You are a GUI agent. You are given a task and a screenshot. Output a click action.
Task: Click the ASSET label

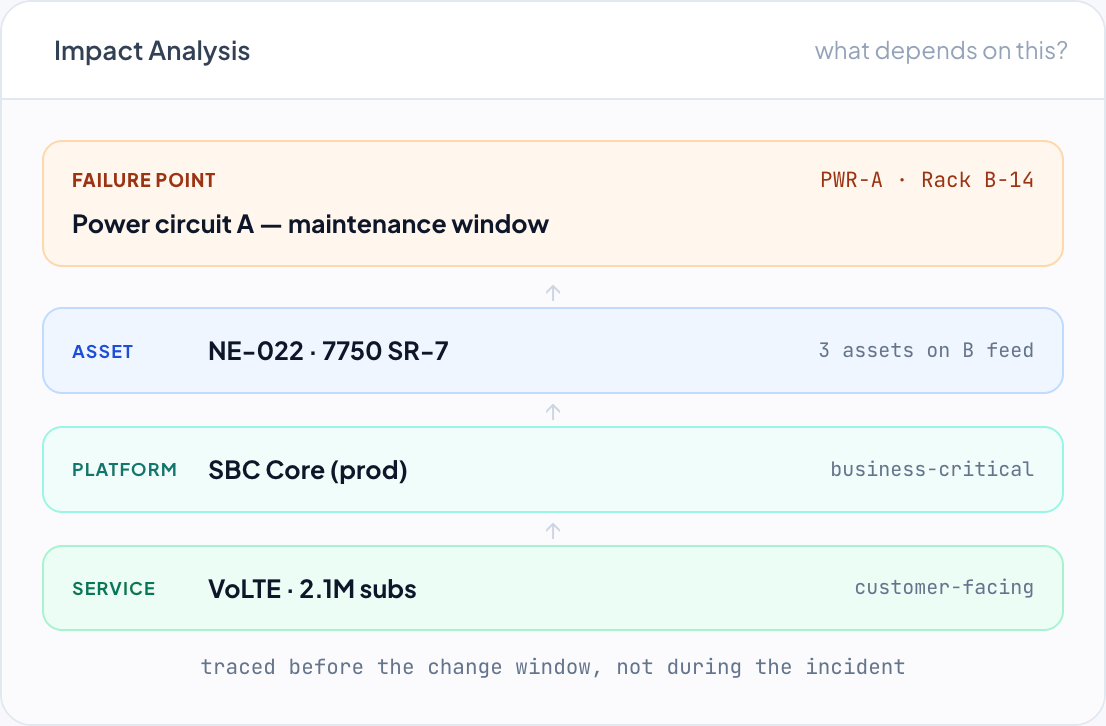click(102, 351)
